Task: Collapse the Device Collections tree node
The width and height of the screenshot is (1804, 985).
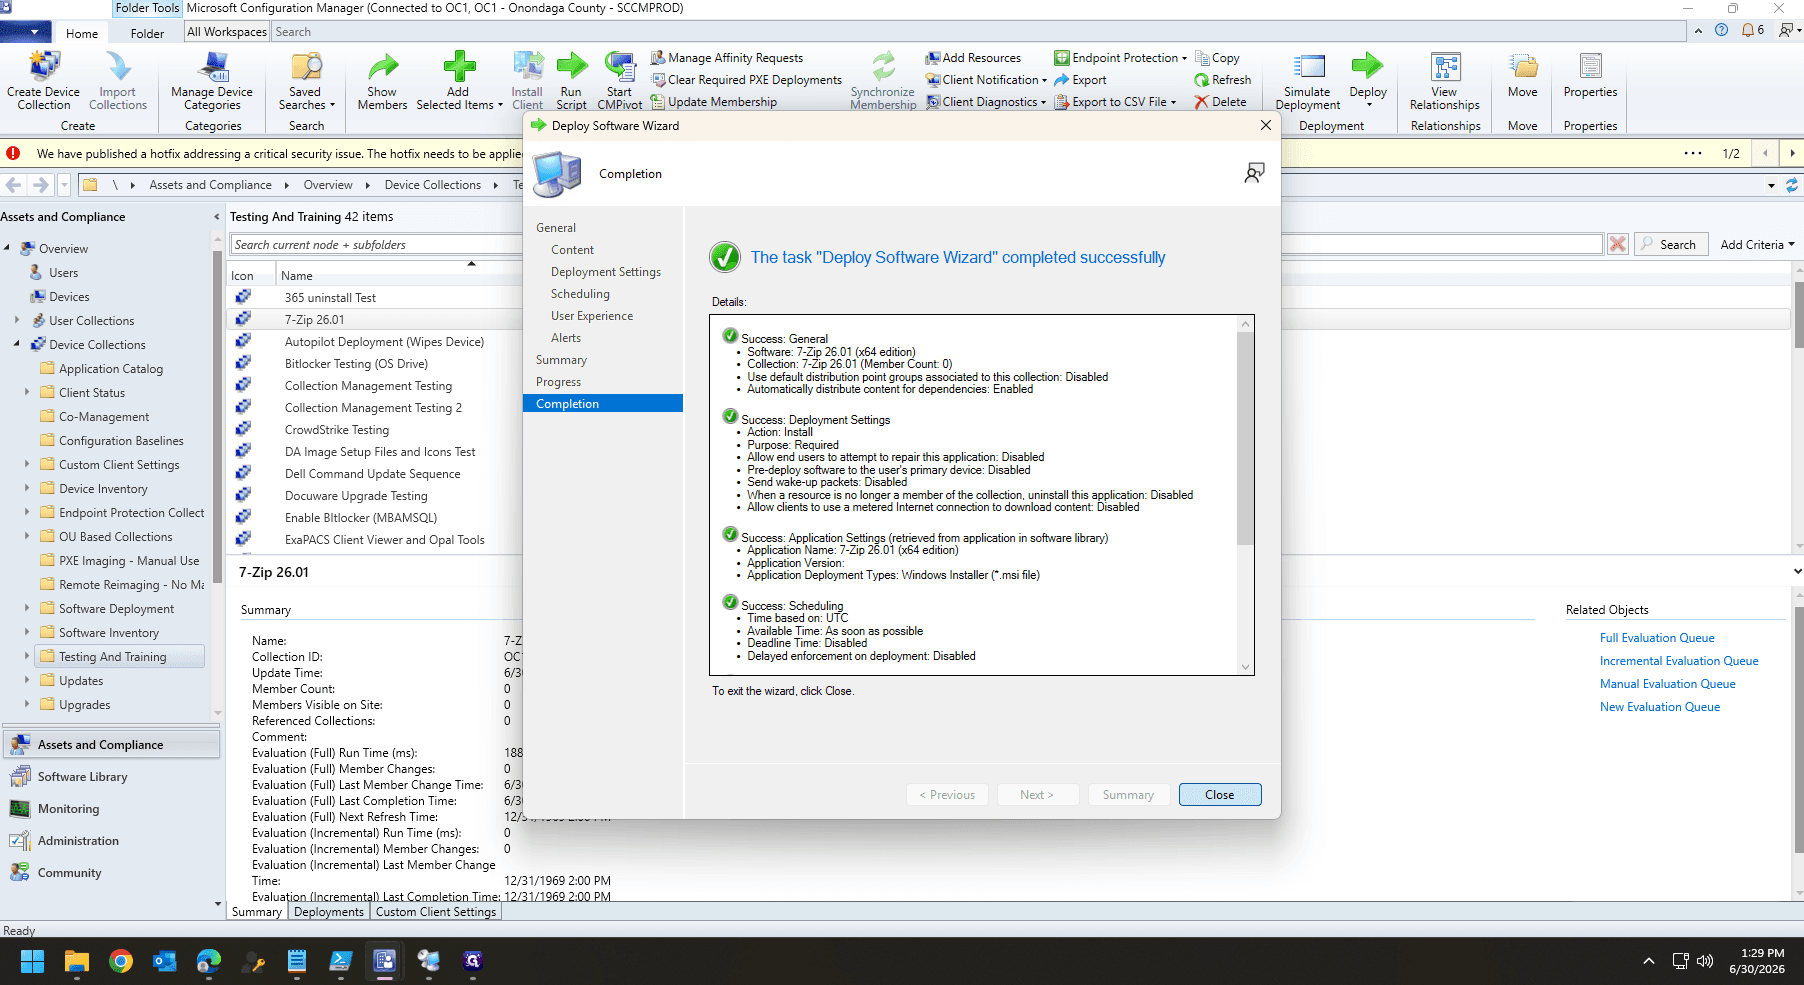Action: point(17,345)
